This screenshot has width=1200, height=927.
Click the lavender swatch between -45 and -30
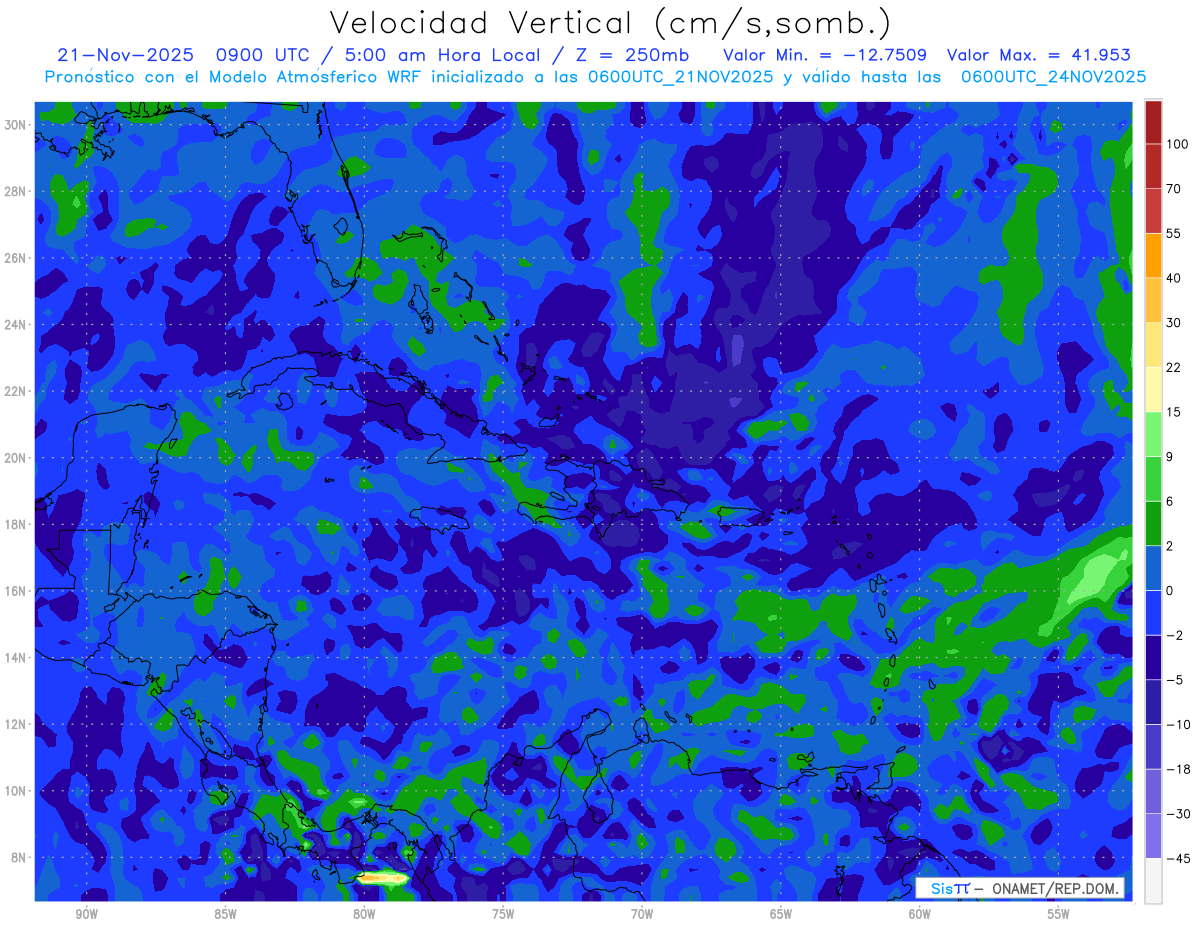pos(1153,836)
